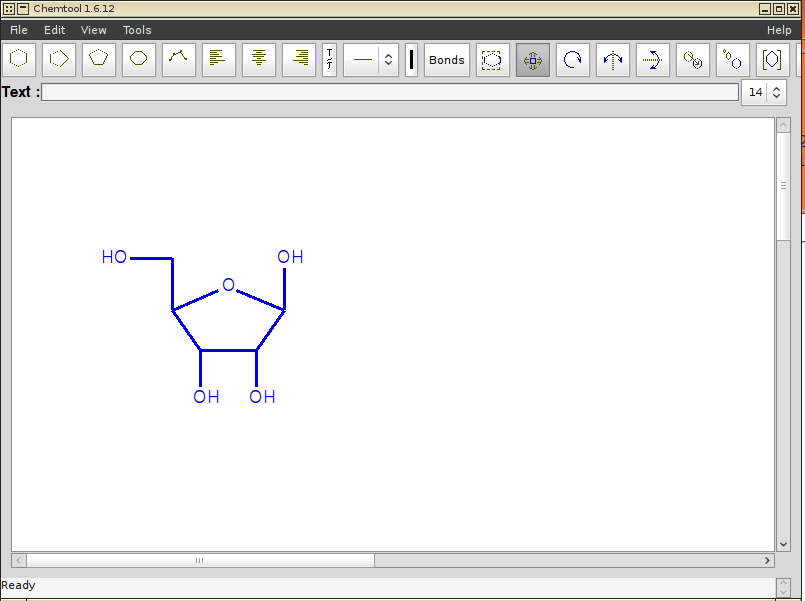
Task: Select right-aligned text tool
Action: pos(299,60)
